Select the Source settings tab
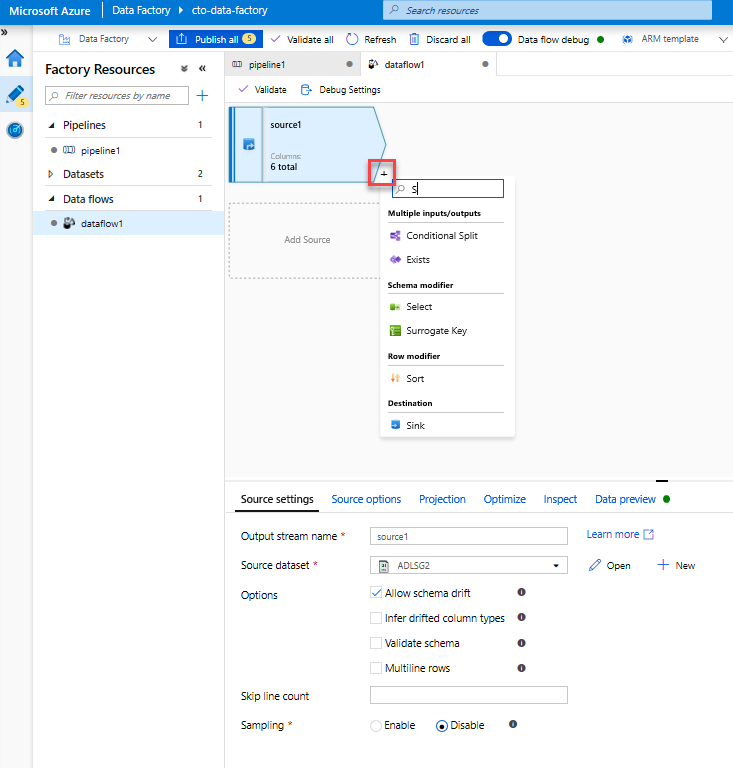 pyautogui.click(x=277, y=499)
